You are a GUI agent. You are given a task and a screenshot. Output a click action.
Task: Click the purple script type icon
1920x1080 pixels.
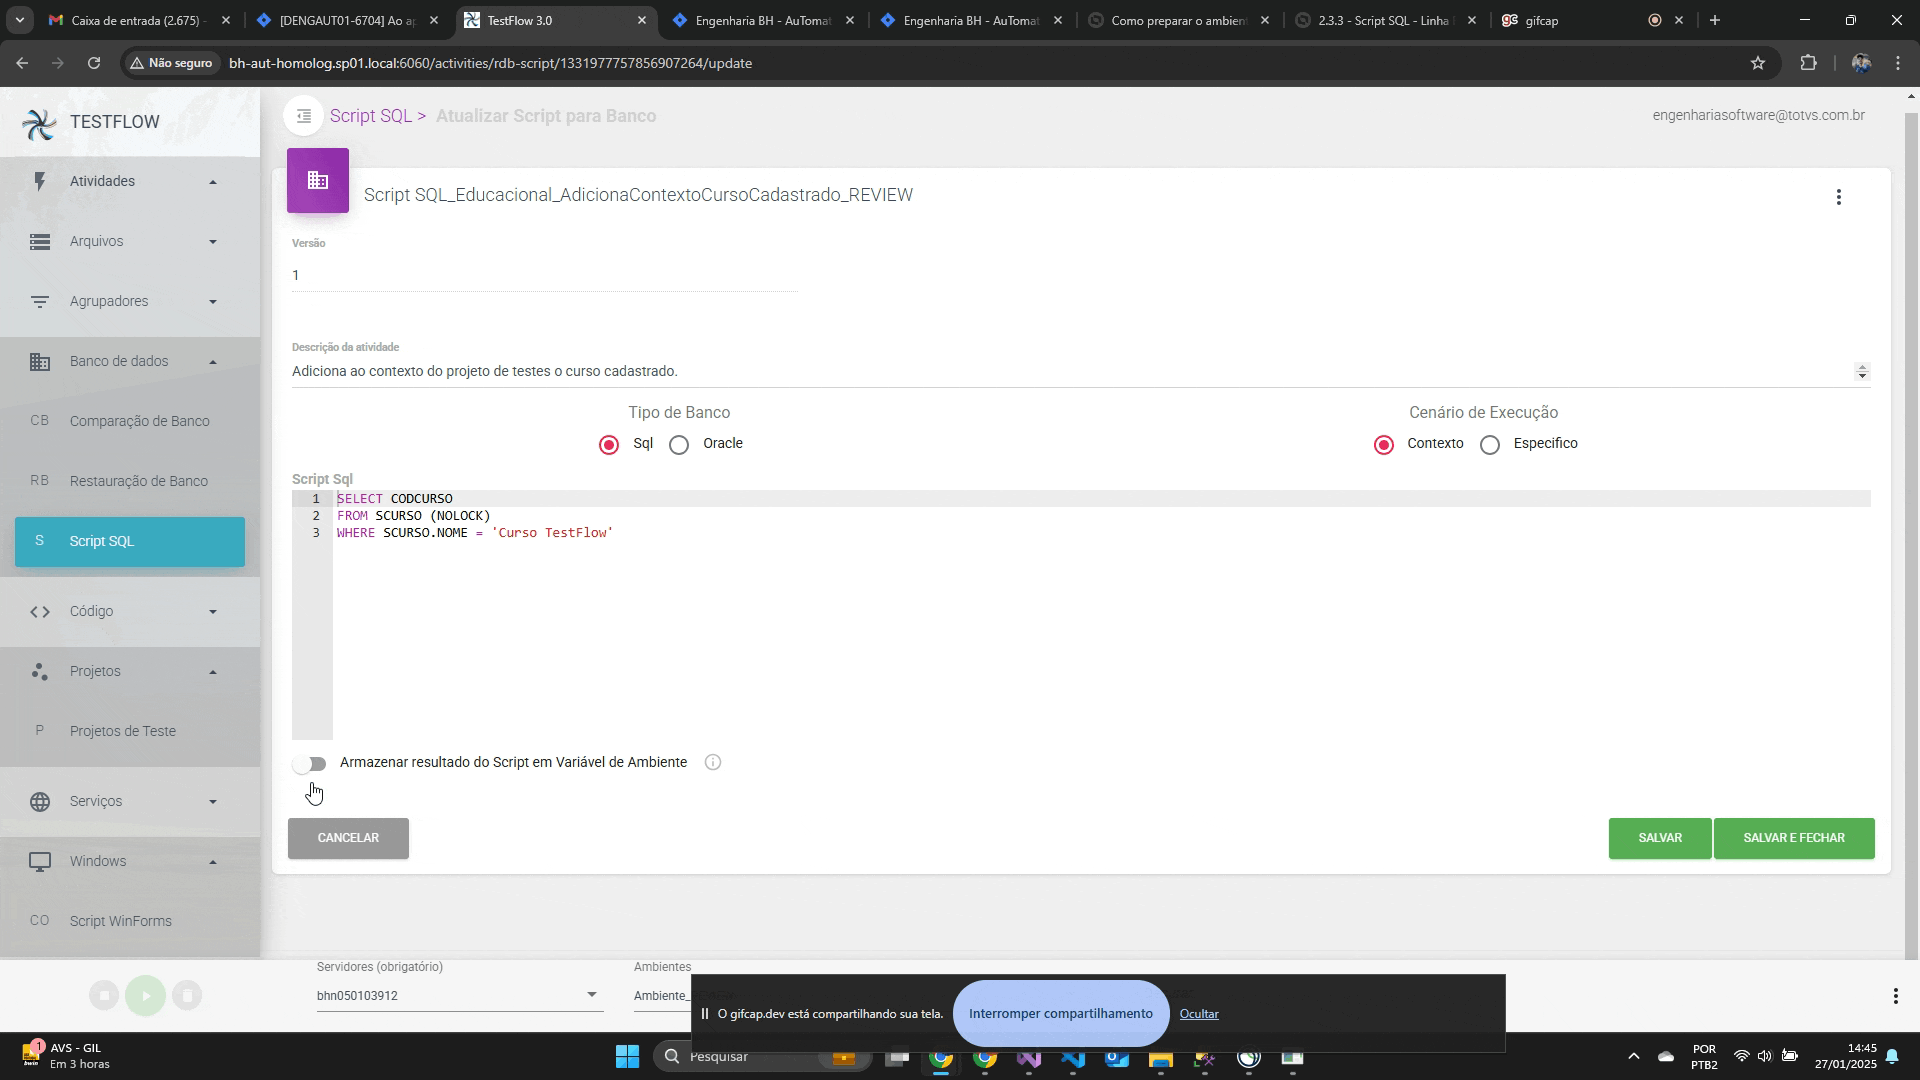tap(318, 181)
